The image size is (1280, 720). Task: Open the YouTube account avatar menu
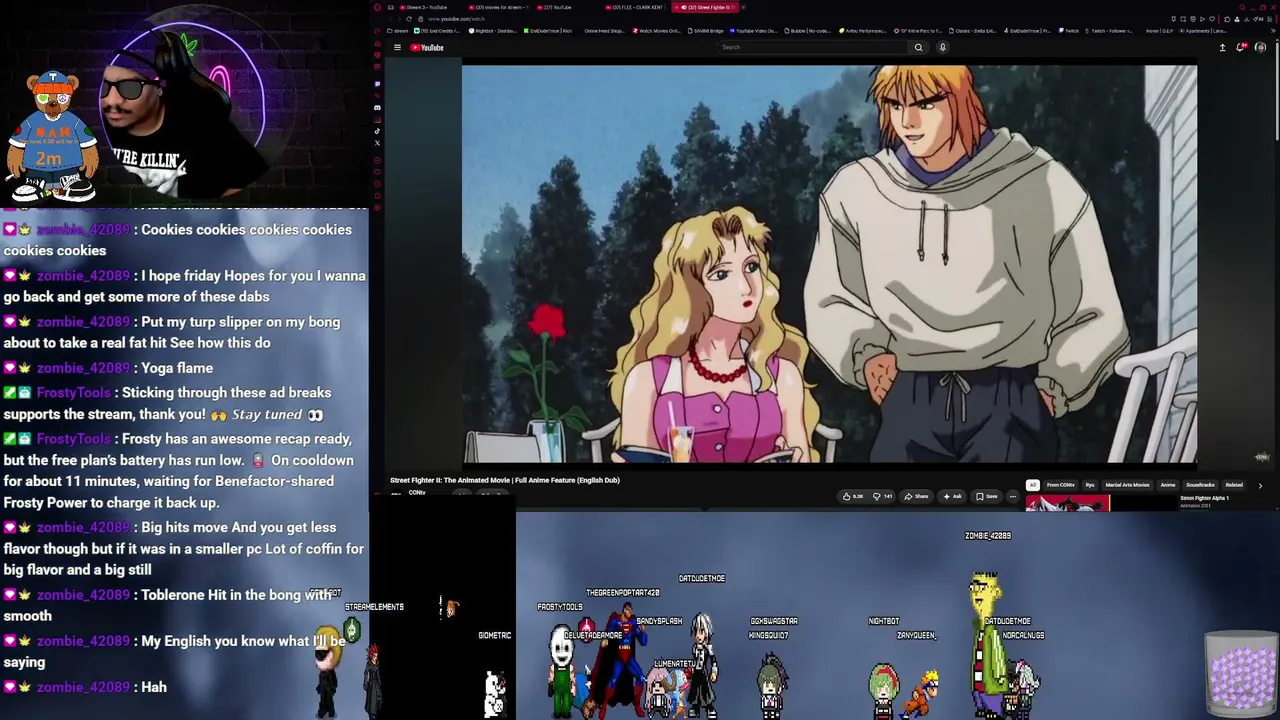[1260, 47]
